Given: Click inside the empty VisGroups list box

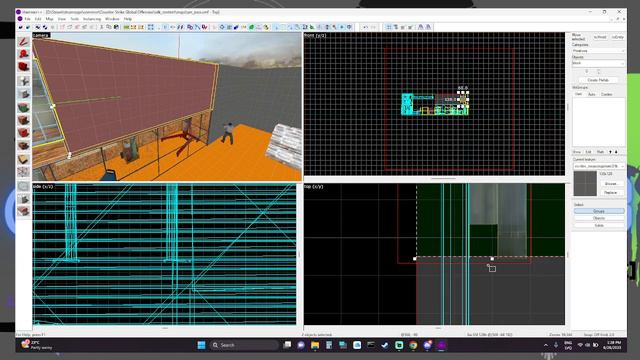Looking at the screenshot, I should tap(598, 122).
